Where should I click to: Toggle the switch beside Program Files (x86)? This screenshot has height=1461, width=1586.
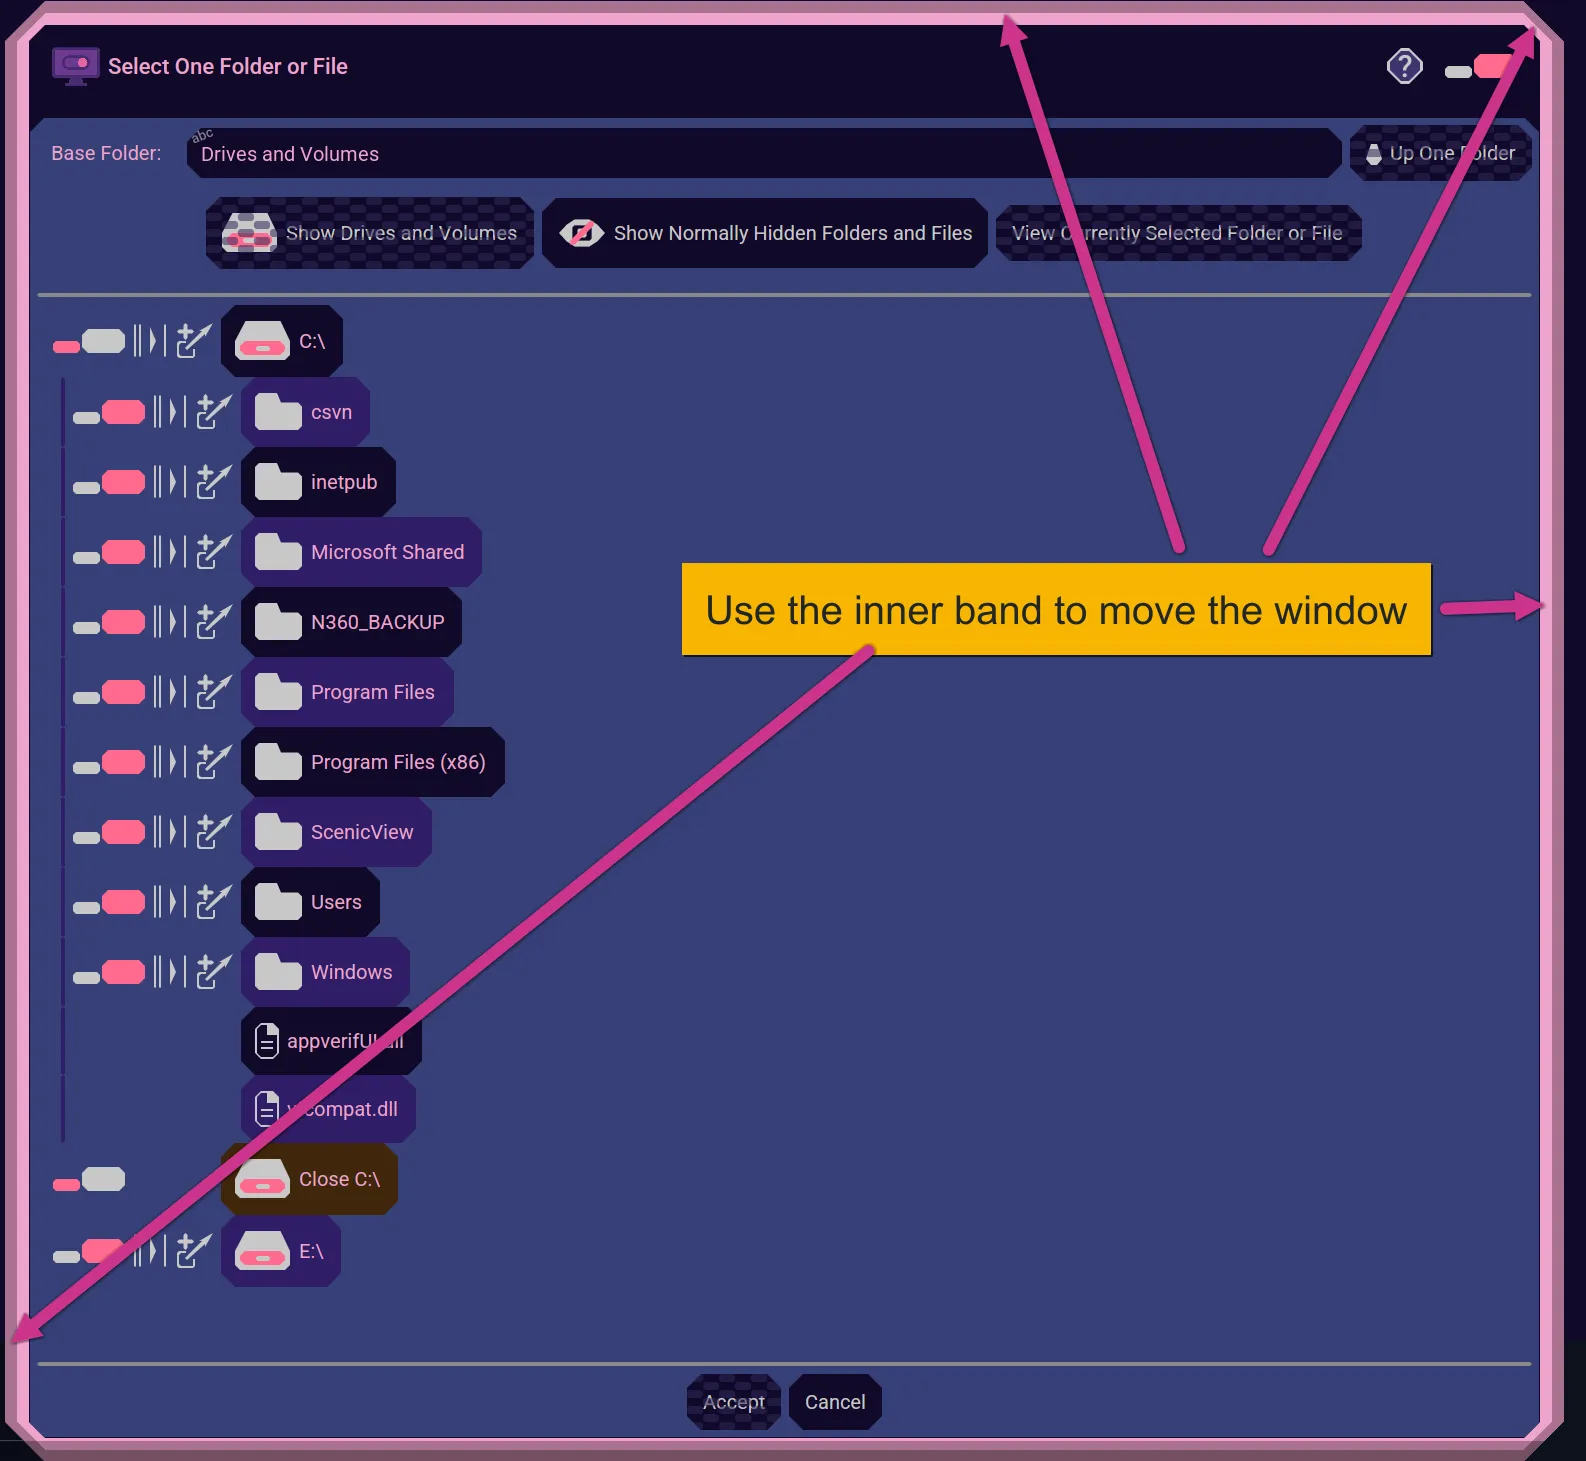[x=109, y=762]
